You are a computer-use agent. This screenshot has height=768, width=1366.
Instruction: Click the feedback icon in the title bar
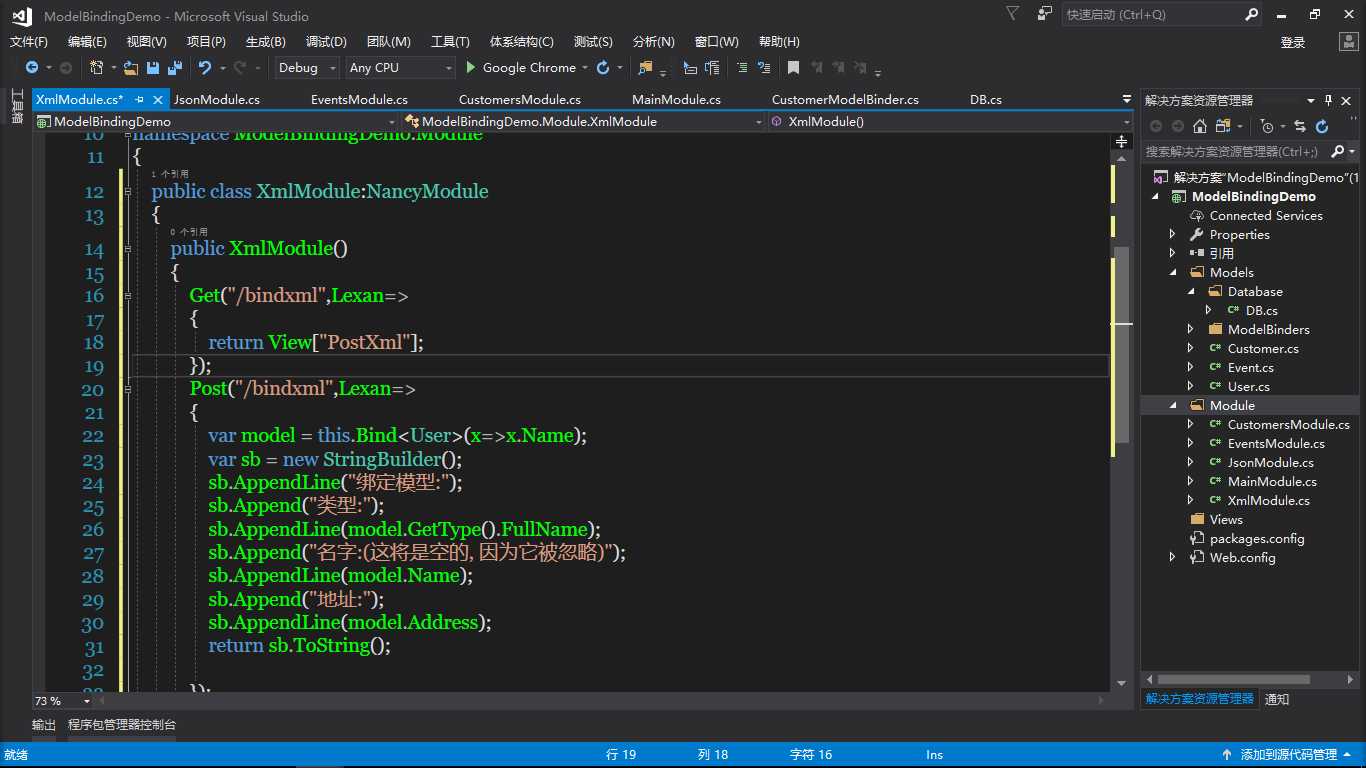coord(1045,14)
